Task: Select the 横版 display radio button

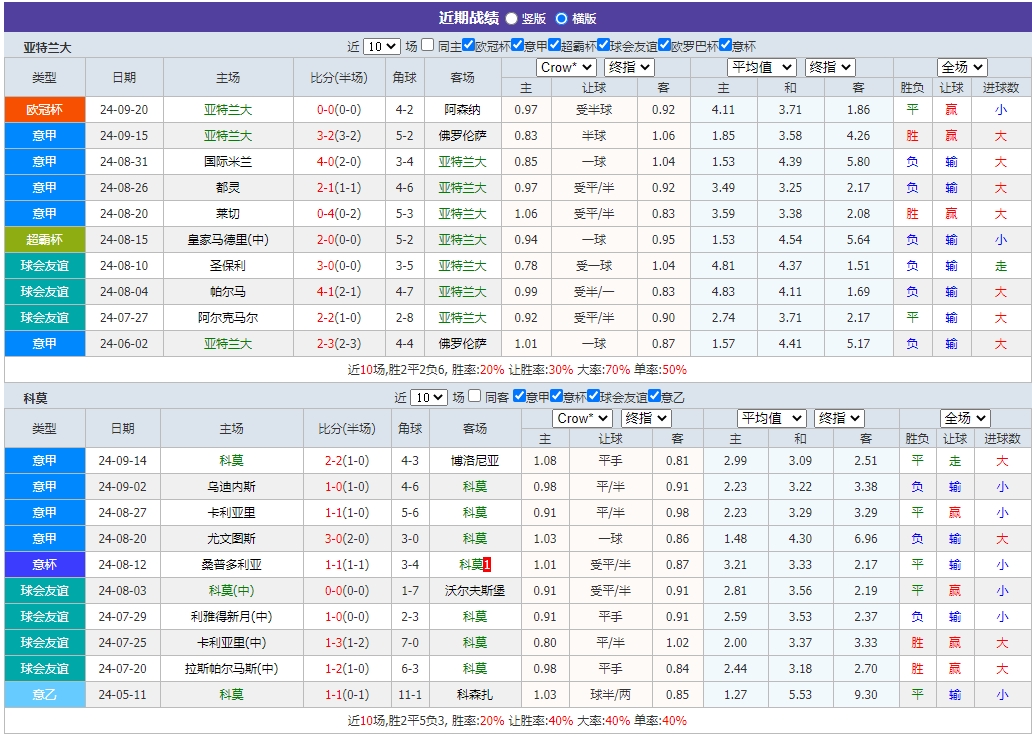Action: pyautogui.click(x=560, y=16)
